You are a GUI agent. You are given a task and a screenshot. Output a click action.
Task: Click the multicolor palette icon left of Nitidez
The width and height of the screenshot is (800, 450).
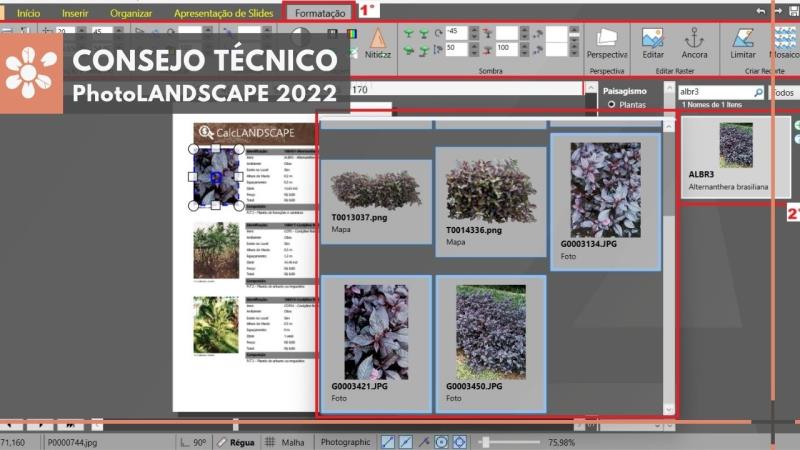[x=352, y=34]
